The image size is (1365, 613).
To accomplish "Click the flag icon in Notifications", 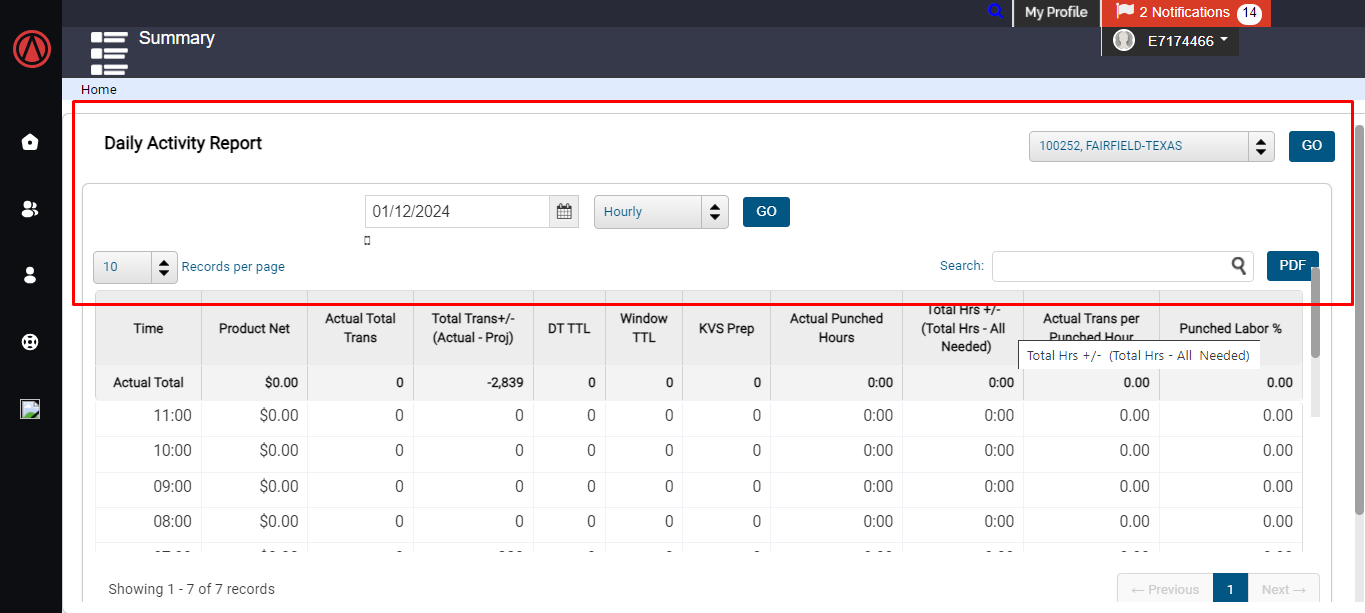I will [x=1125, y=12].
